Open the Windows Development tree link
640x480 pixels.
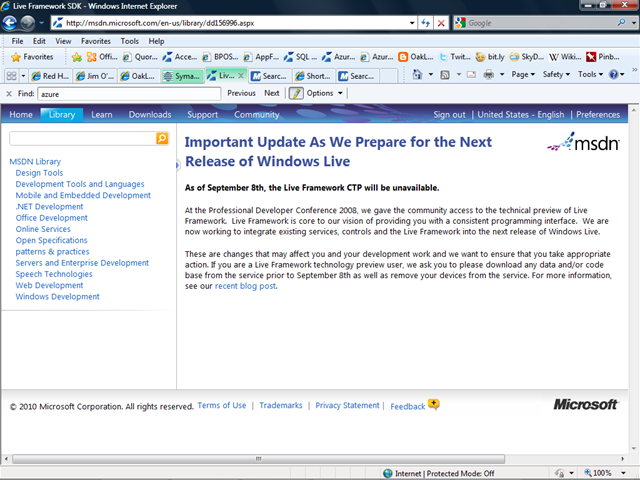point(58,297)
